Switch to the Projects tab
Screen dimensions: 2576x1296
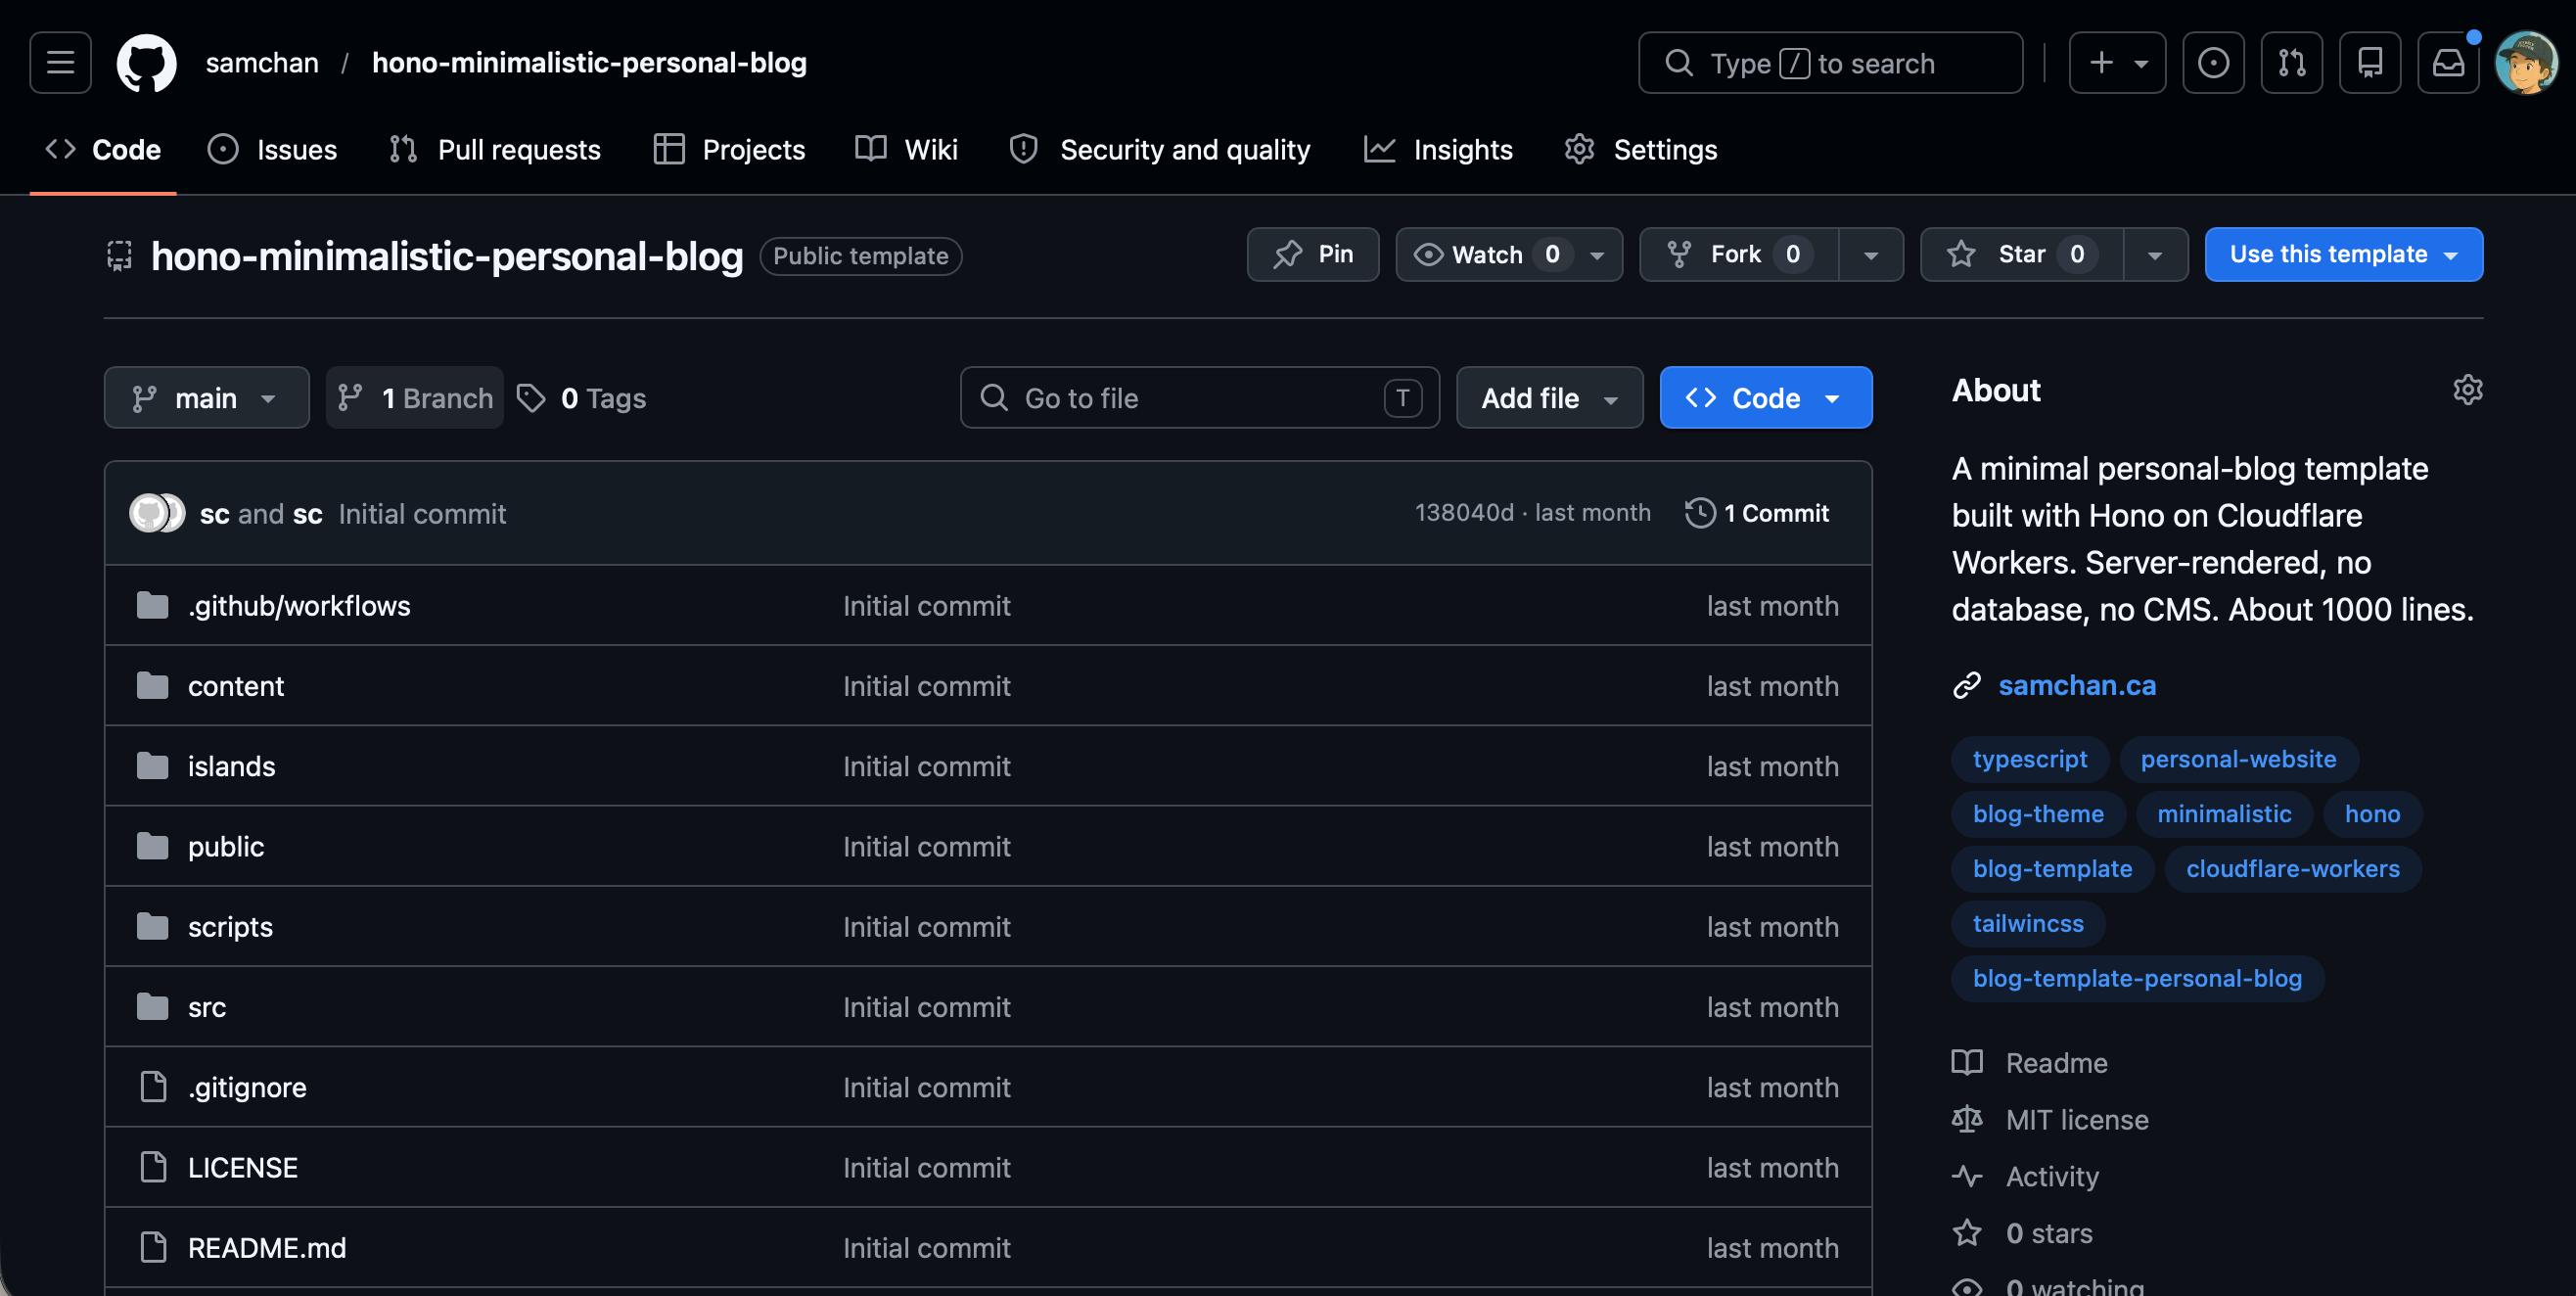729,149
